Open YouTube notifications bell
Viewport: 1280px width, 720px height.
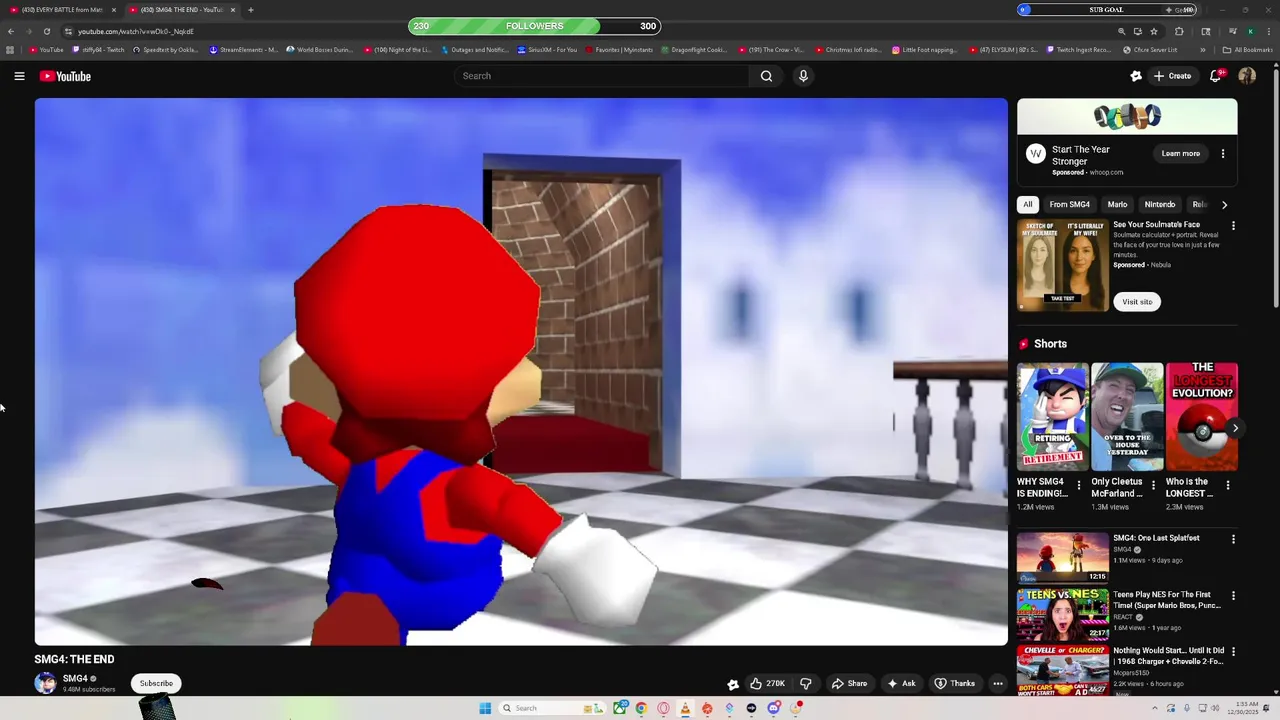pos(1215,76)
